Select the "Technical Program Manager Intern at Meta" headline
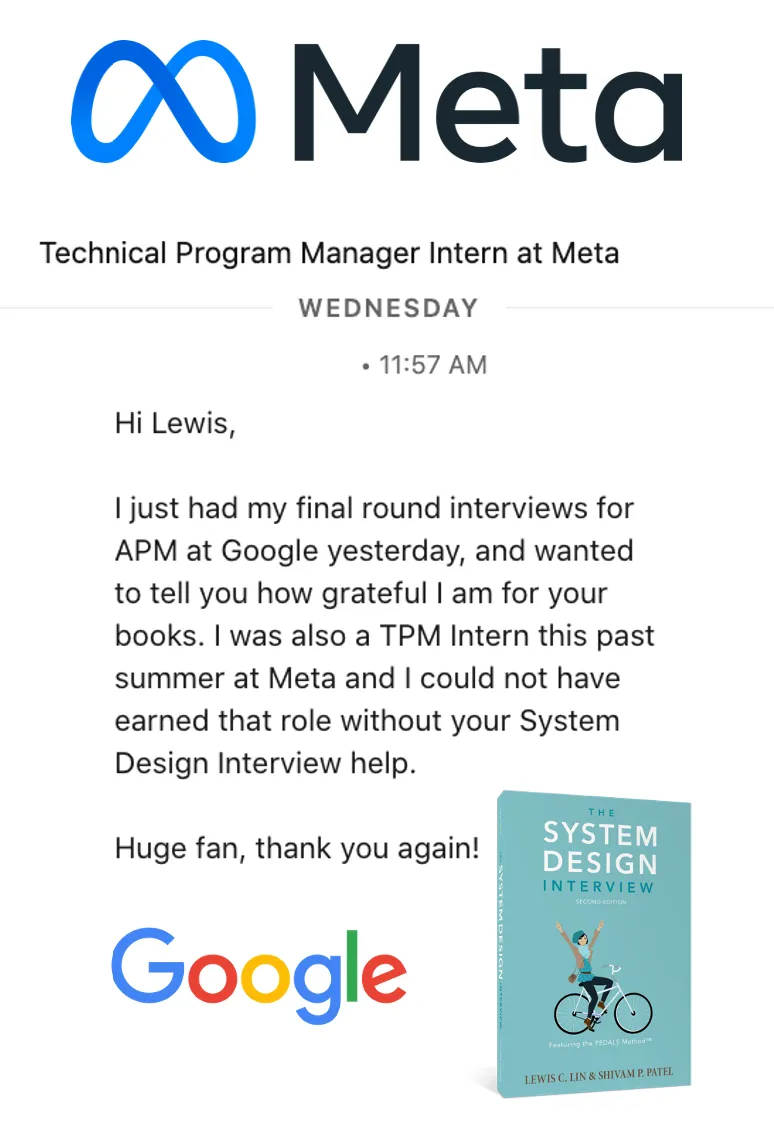The image size is (774, 1127). coord(329,253)
